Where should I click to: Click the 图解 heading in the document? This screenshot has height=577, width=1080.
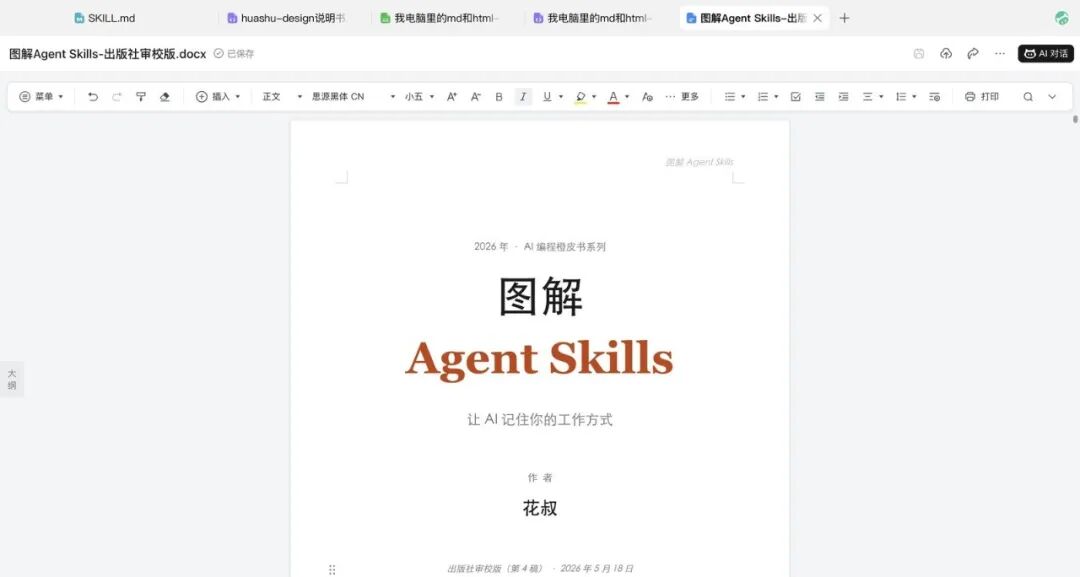point(541,297)
